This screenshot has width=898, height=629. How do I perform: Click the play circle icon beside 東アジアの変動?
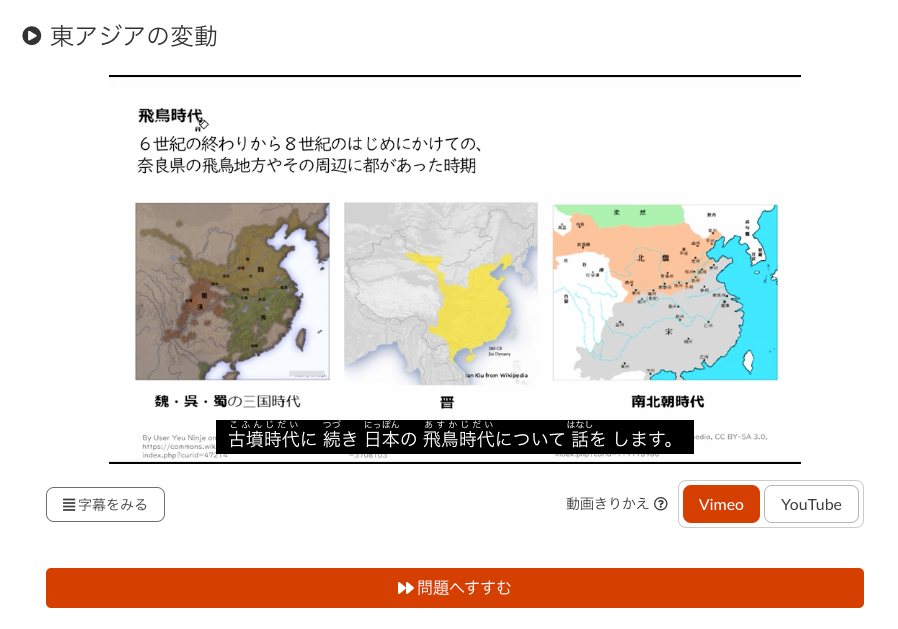[x=32, y=37]
